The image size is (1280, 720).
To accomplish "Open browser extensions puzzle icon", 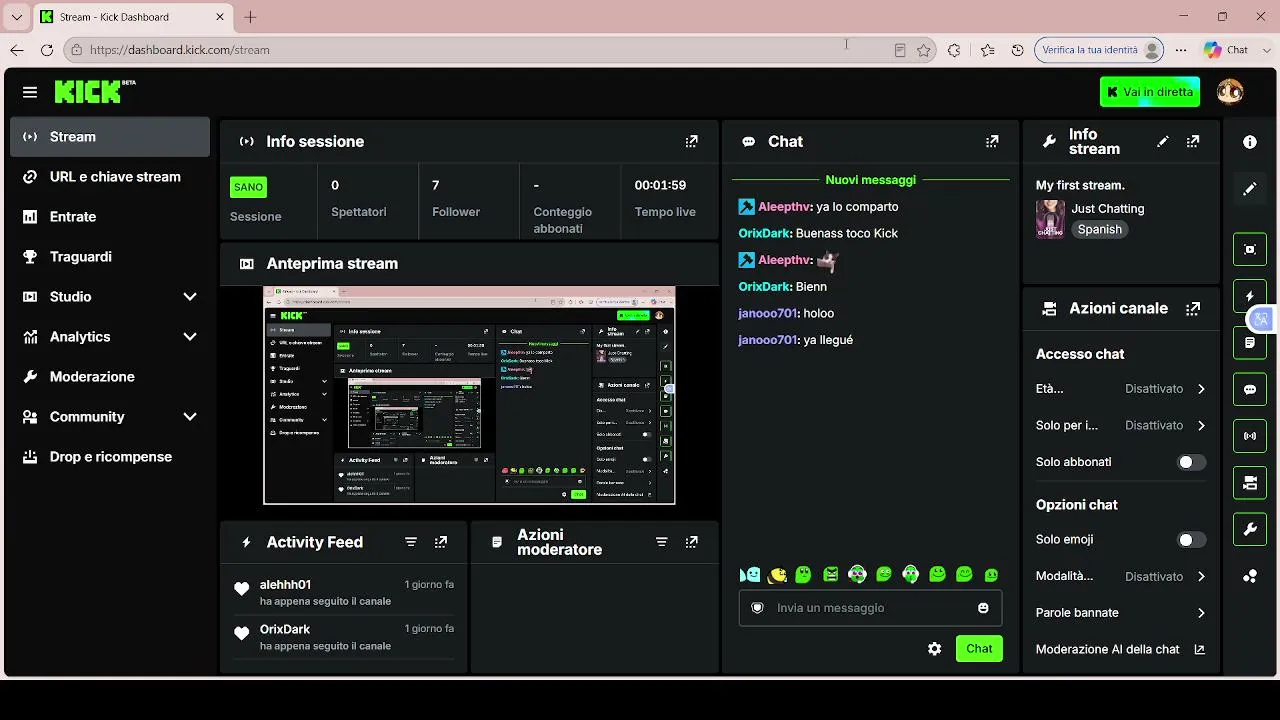I will coord(954,50).
